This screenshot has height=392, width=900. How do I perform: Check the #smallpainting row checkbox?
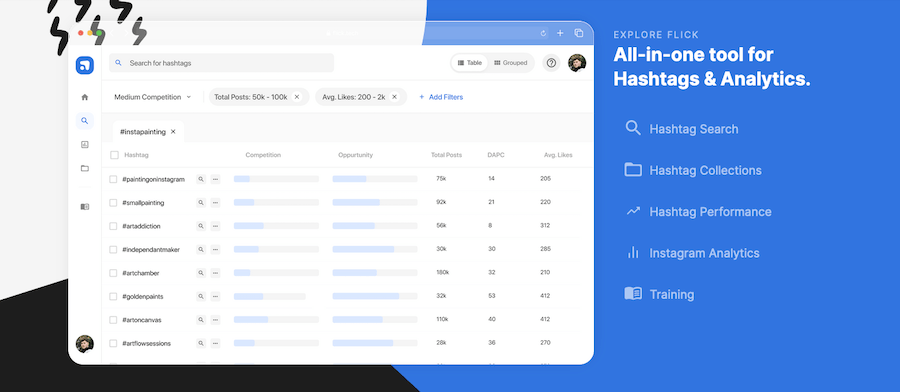(113, 203)
